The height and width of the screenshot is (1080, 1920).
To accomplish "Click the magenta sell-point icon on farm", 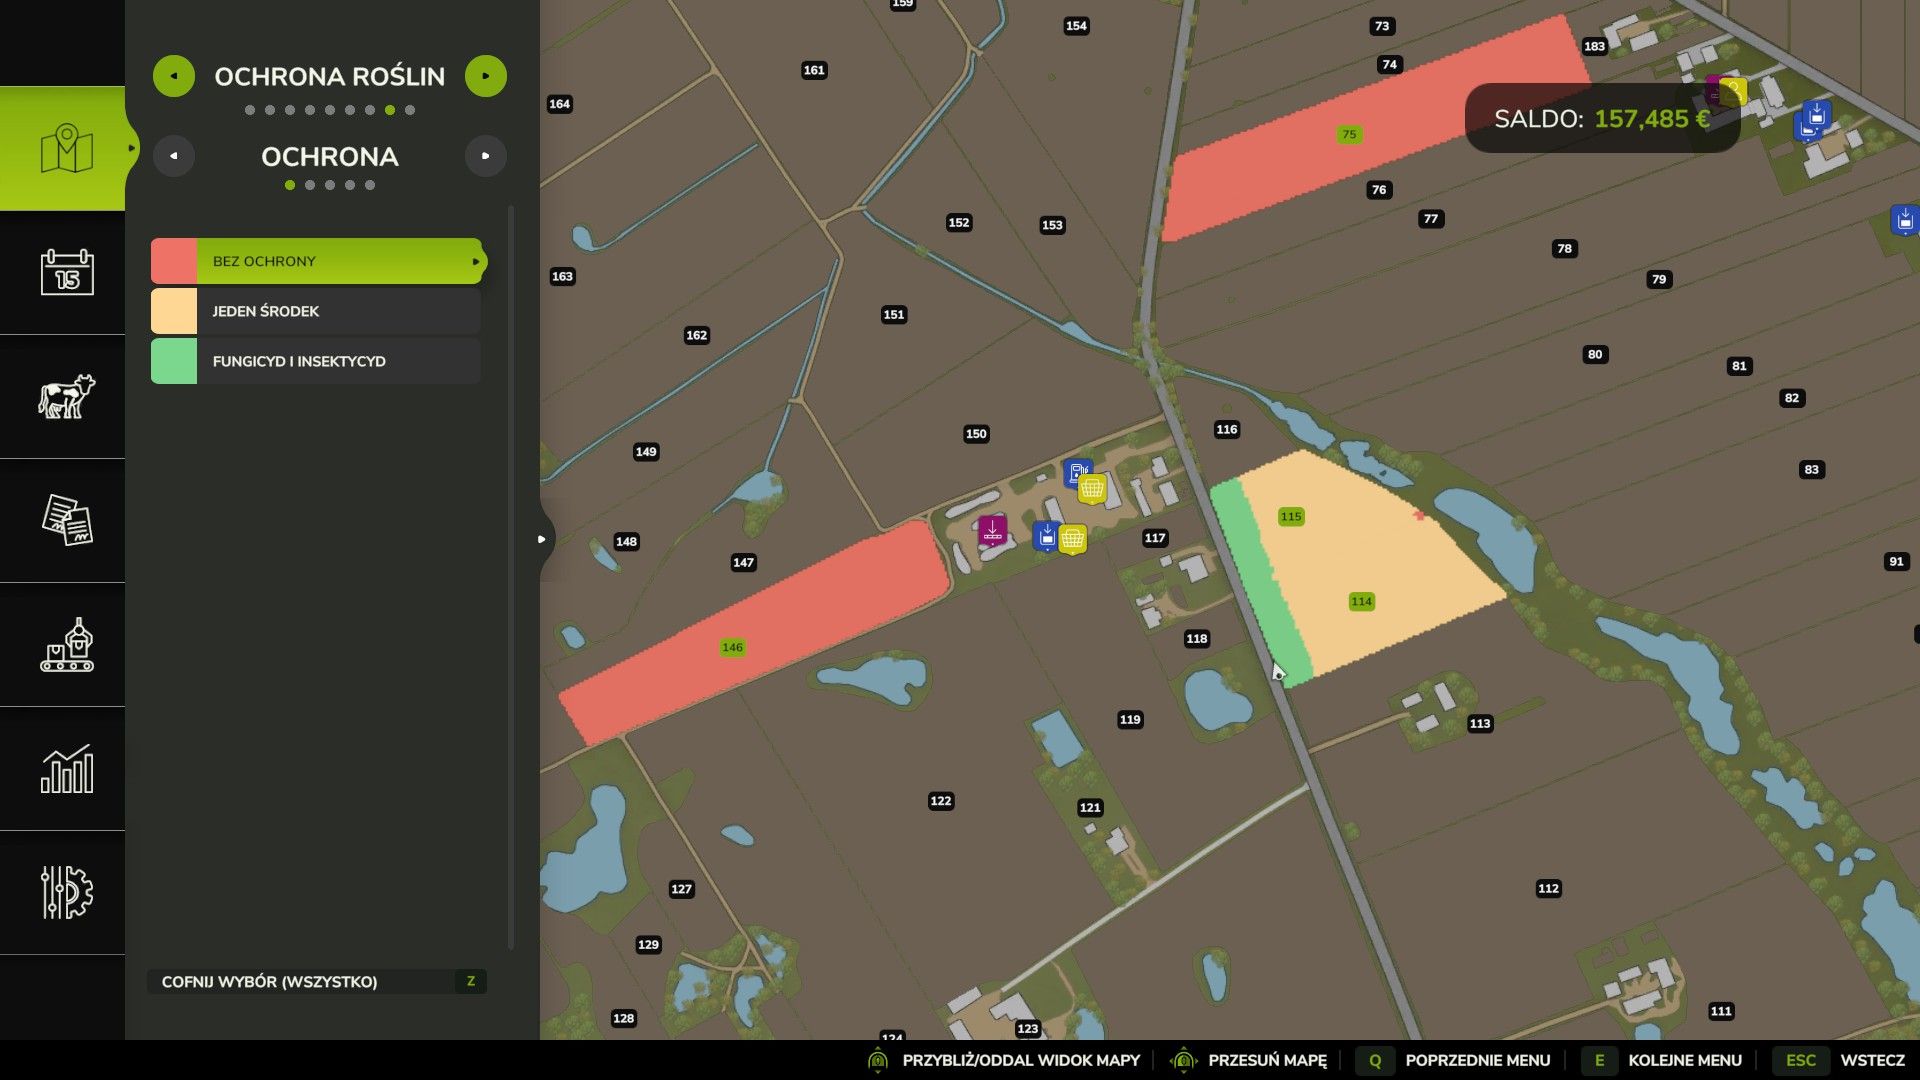I will point(992,531).
